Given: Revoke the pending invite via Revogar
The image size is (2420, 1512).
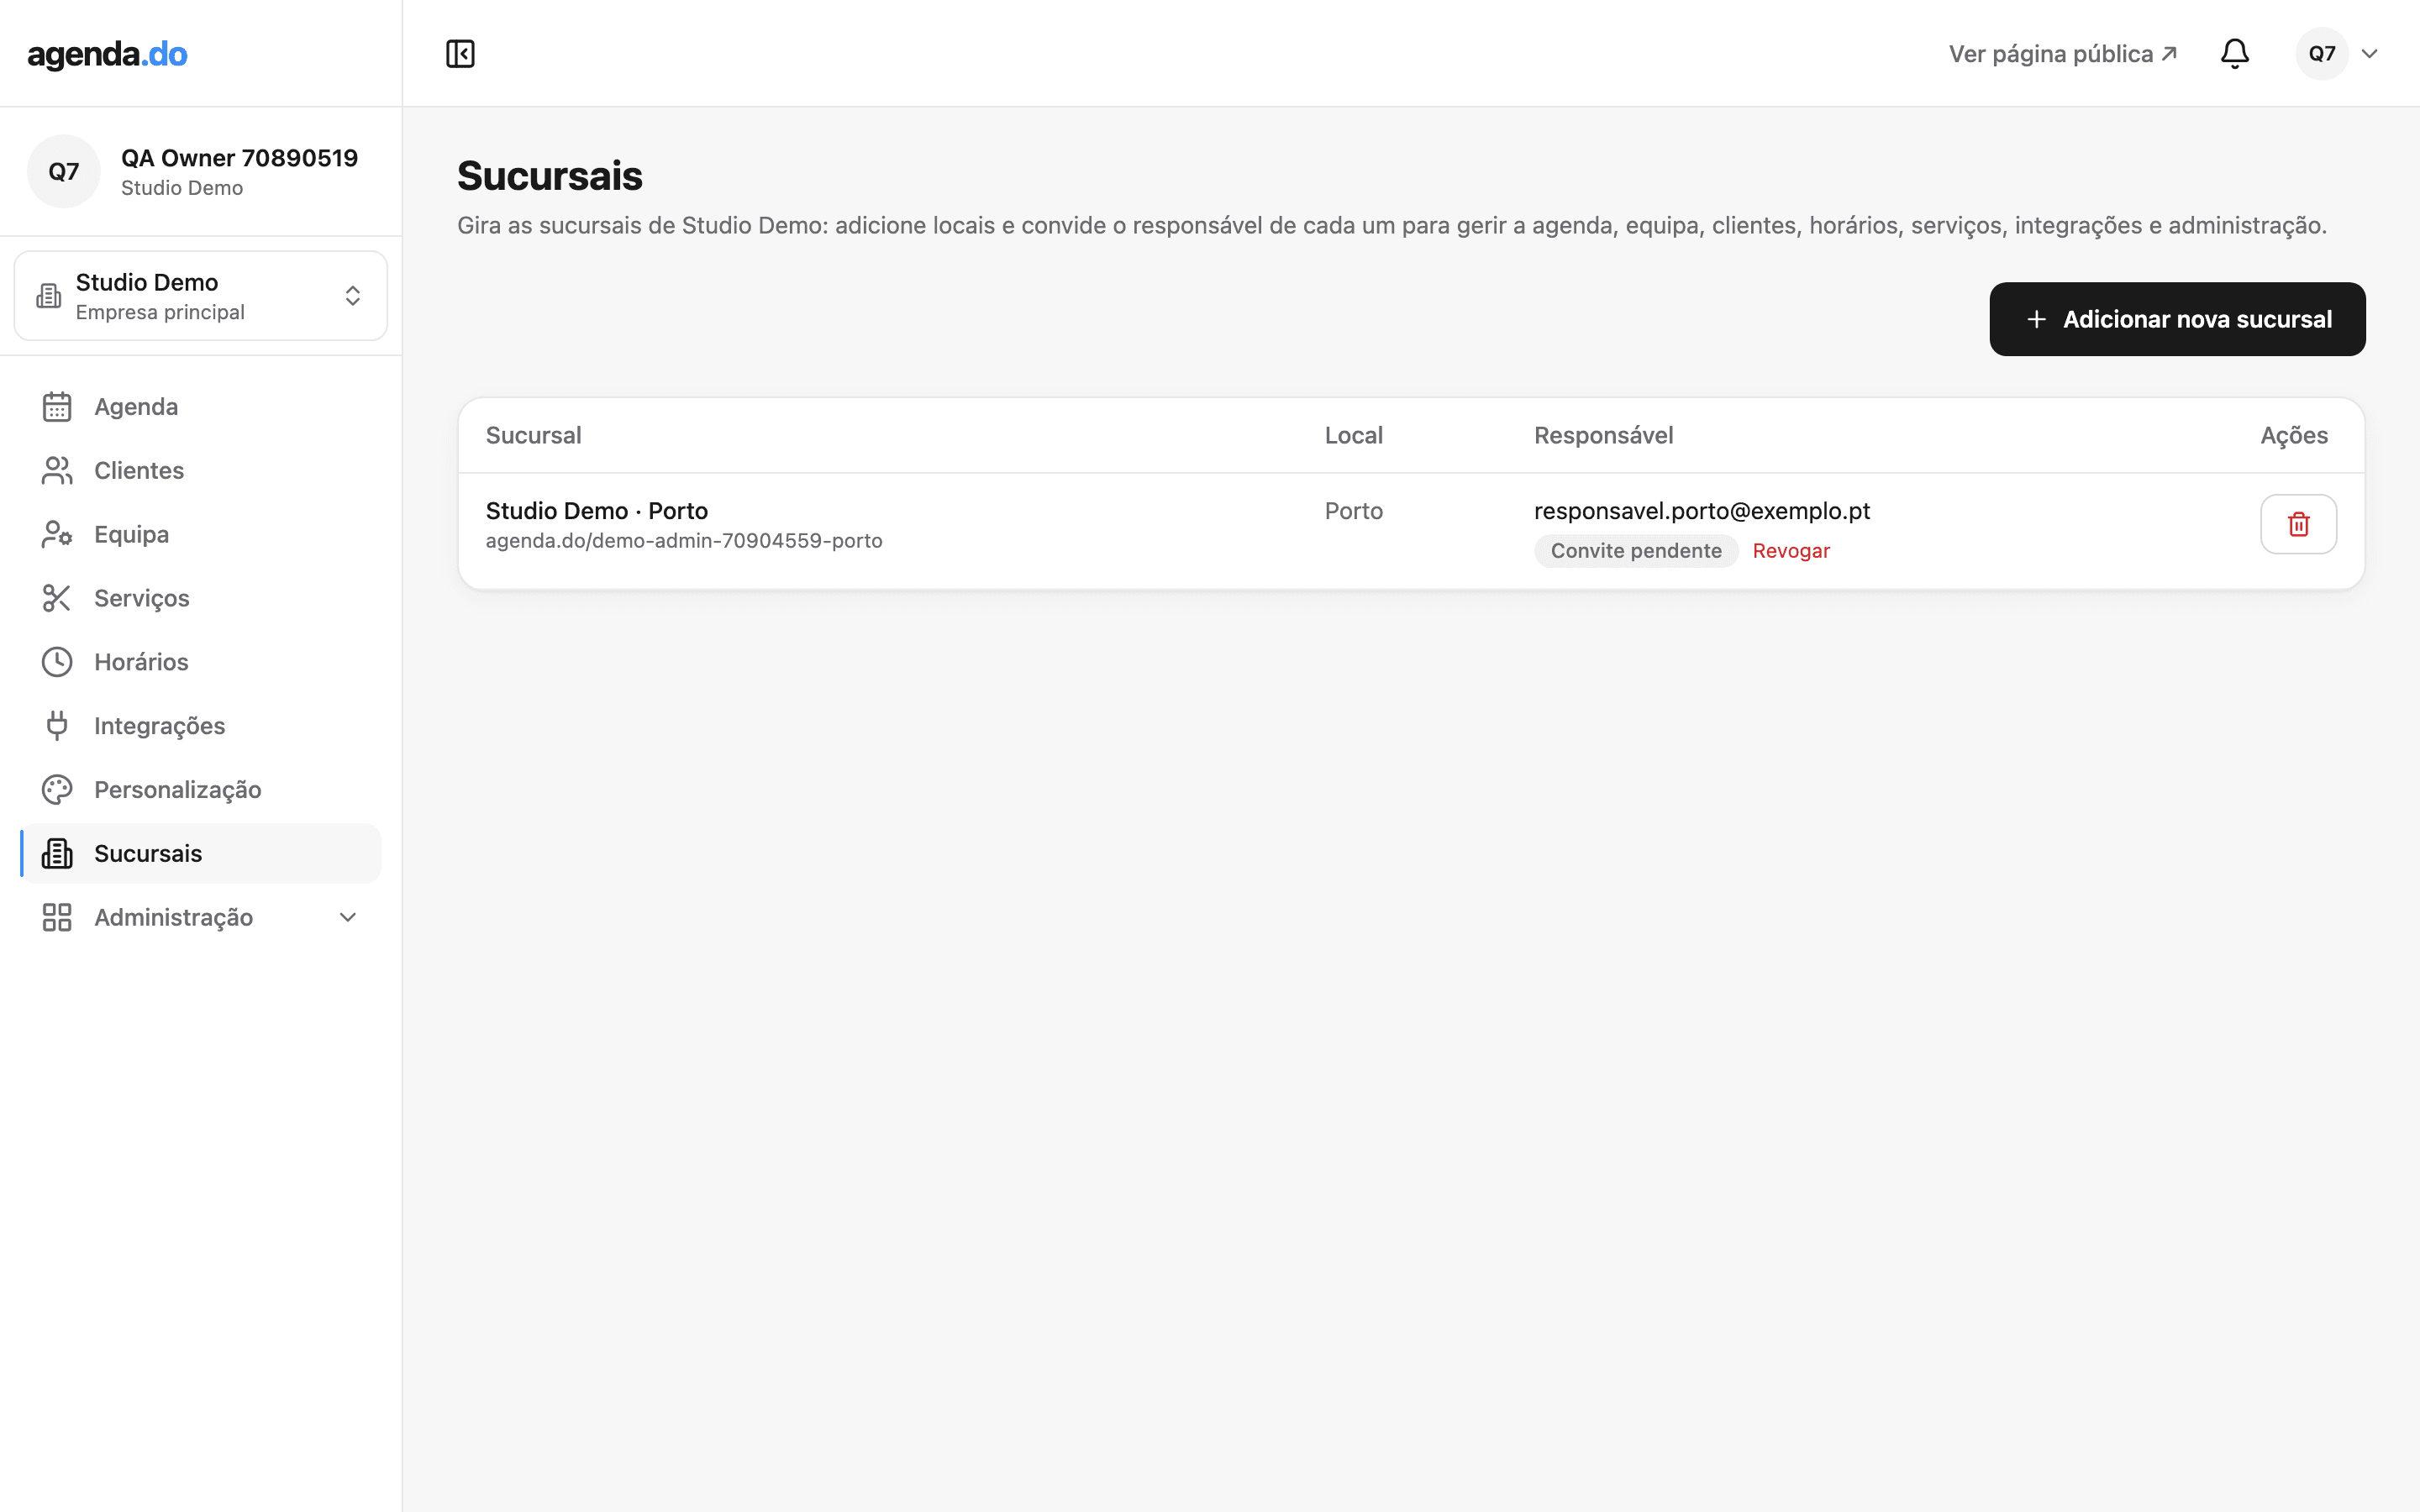Looking at the screenshot, I should coord(1790,551).
